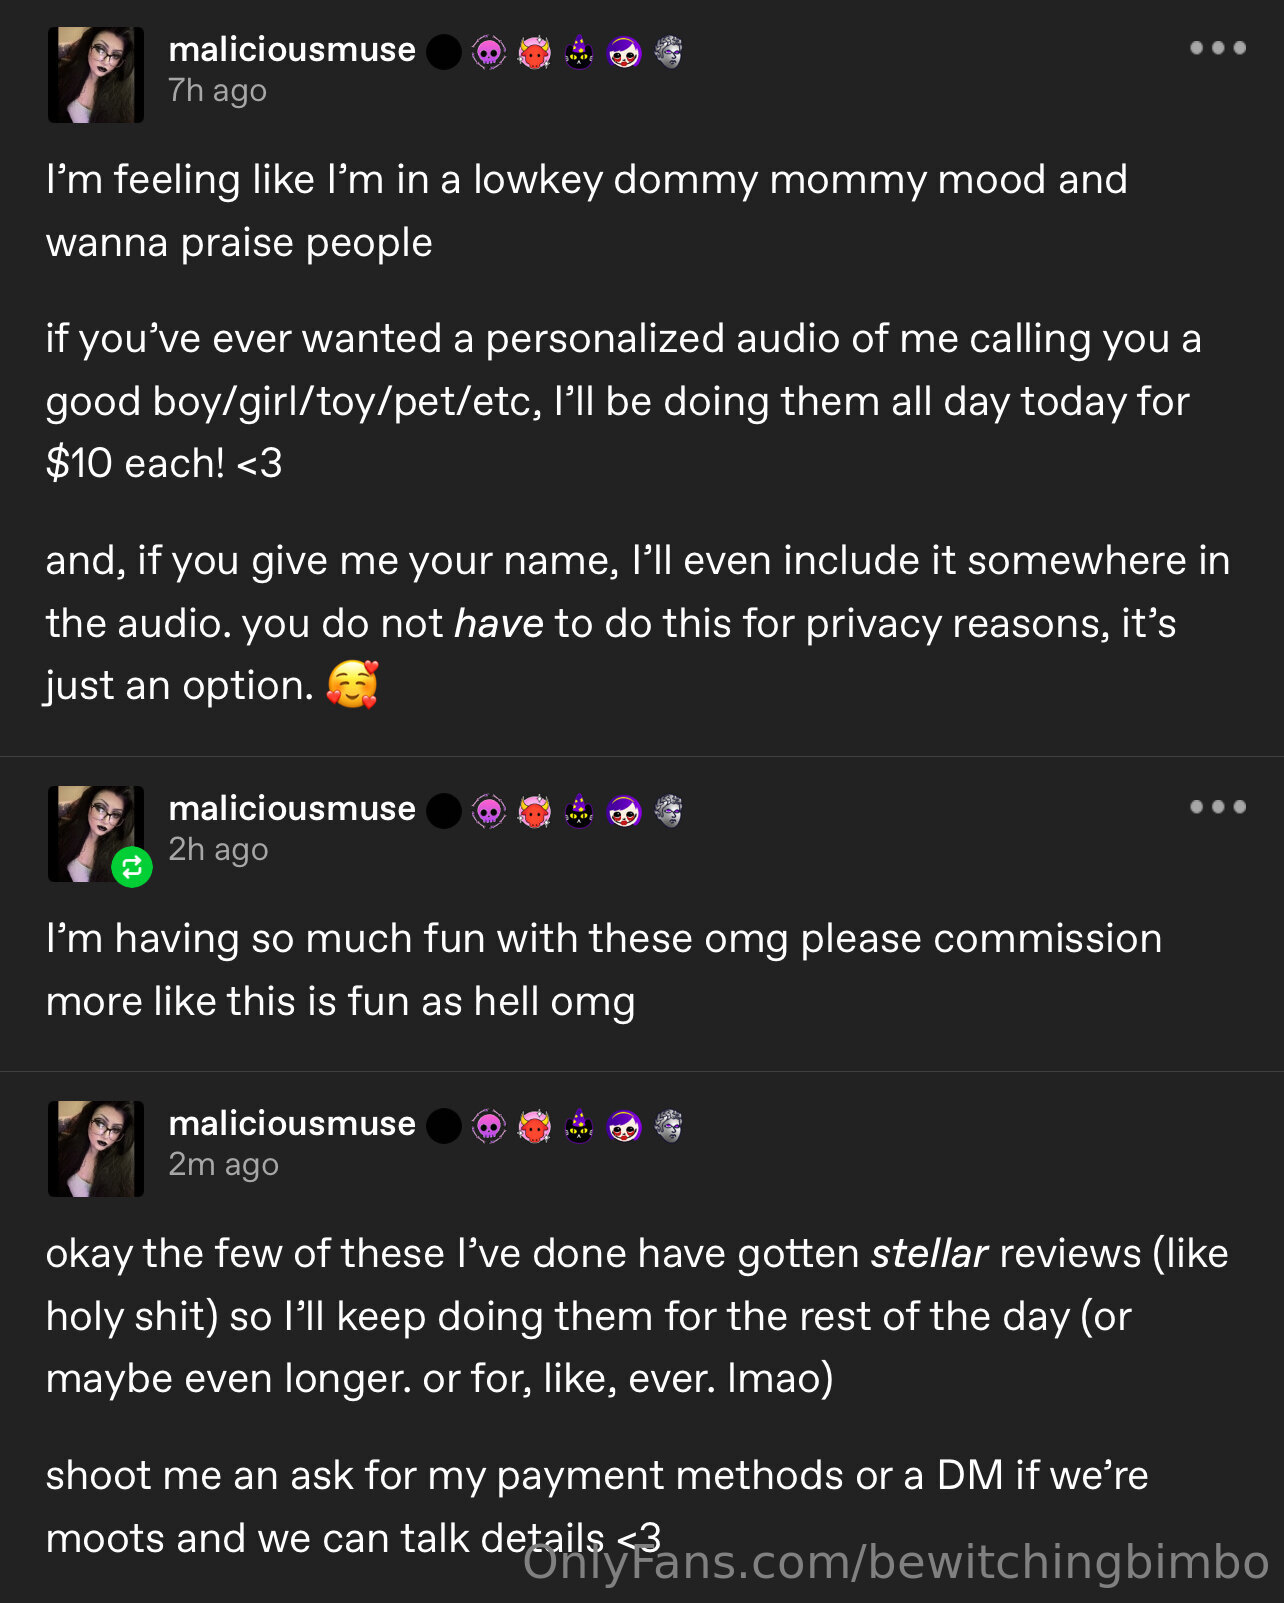
Task: Click the "2h ago" timestamp
Action: (x=218, y=850)
